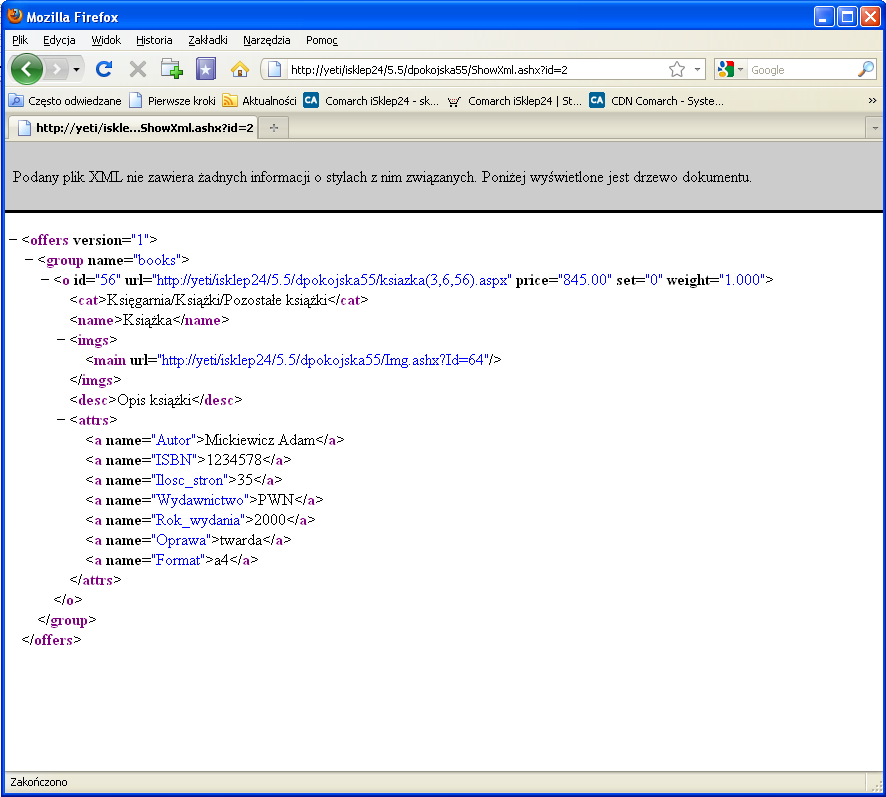Click the Google search input field
The image size is (886, 797).
pos(801,70)
